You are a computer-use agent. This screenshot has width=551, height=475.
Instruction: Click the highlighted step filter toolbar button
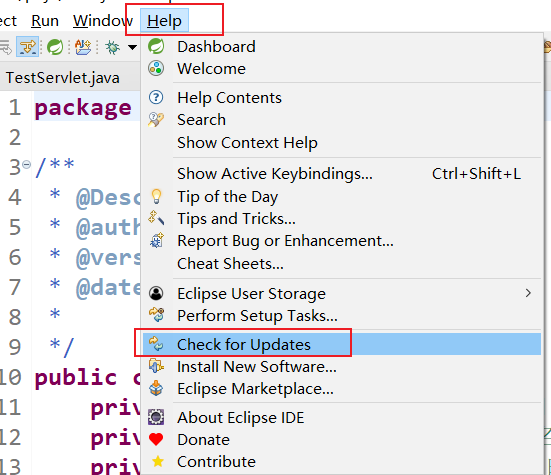pyautogui.click(x=27, y=47)
